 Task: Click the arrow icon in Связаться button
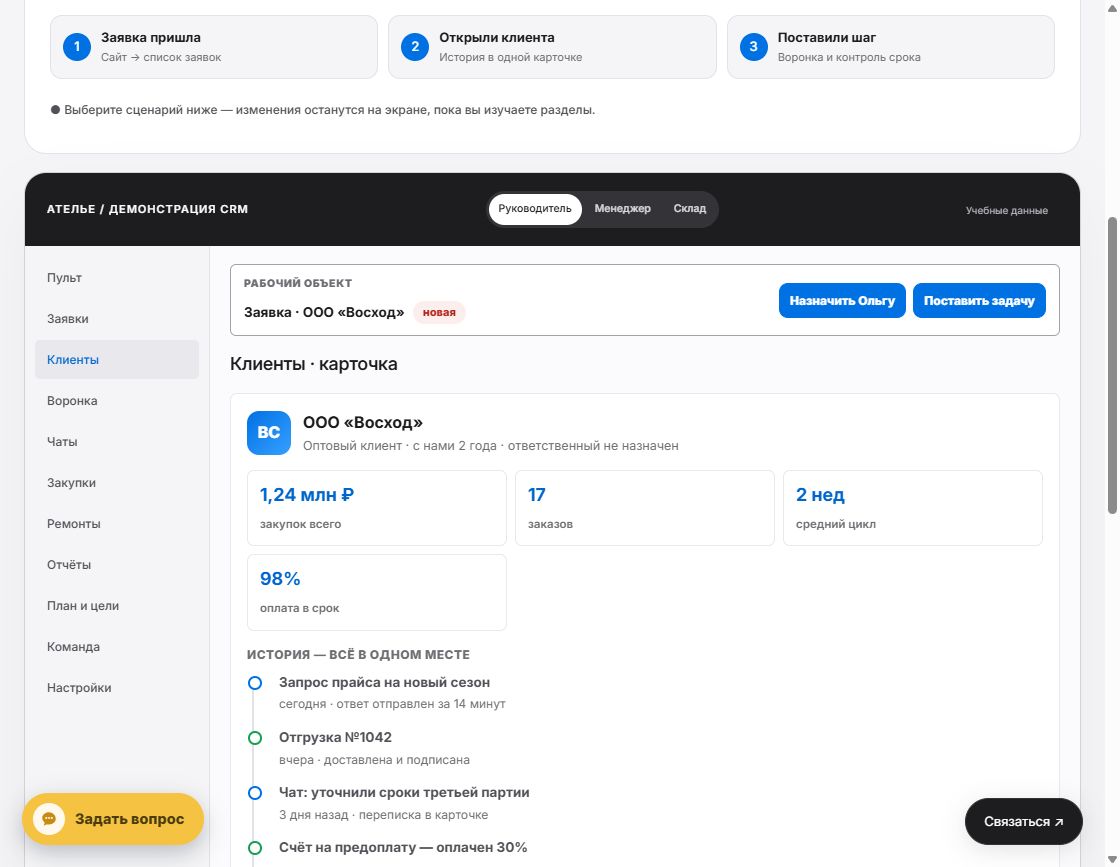[1059, 822]
